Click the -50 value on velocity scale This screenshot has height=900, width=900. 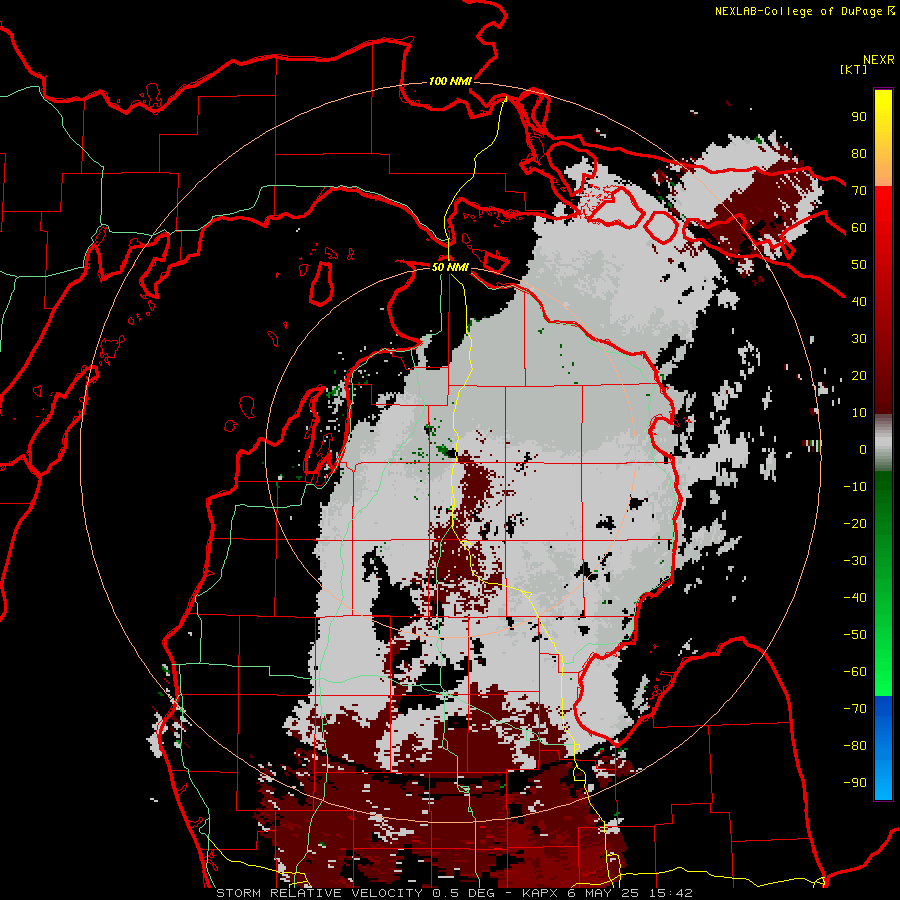click(x=855, y=634)
